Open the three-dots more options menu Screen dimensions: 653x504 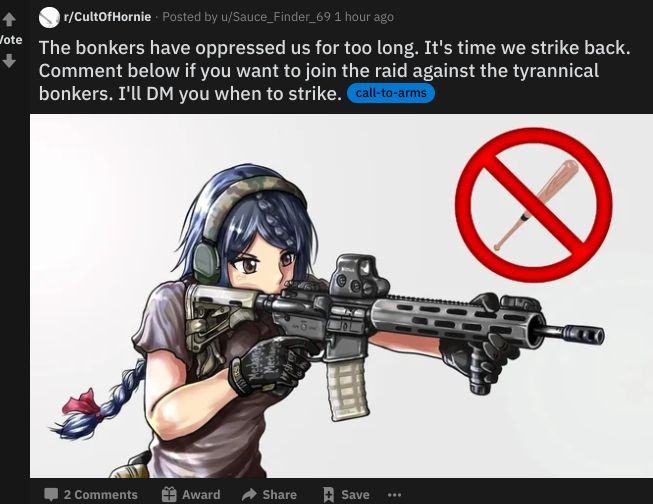tap(394, 495)
